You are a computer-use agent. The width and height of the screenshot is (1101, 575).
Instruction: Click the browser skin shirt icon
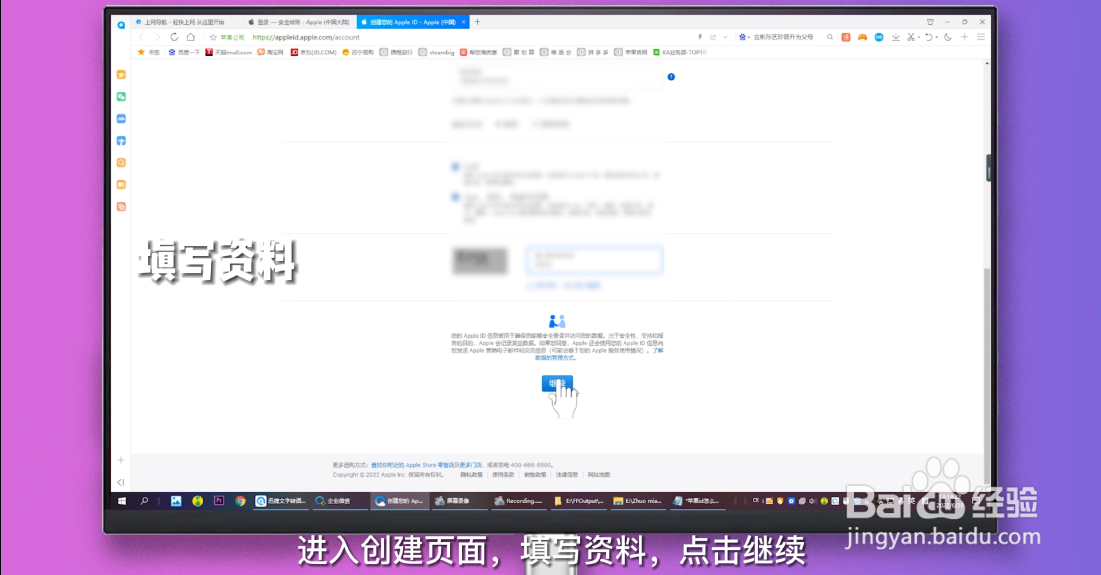click(930, 22)
